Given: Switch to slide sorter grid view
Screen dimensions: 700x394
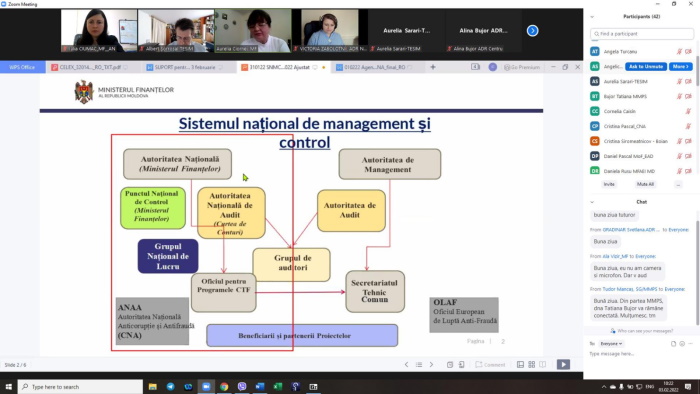Looking at the screenshot, I should (531, 365).
